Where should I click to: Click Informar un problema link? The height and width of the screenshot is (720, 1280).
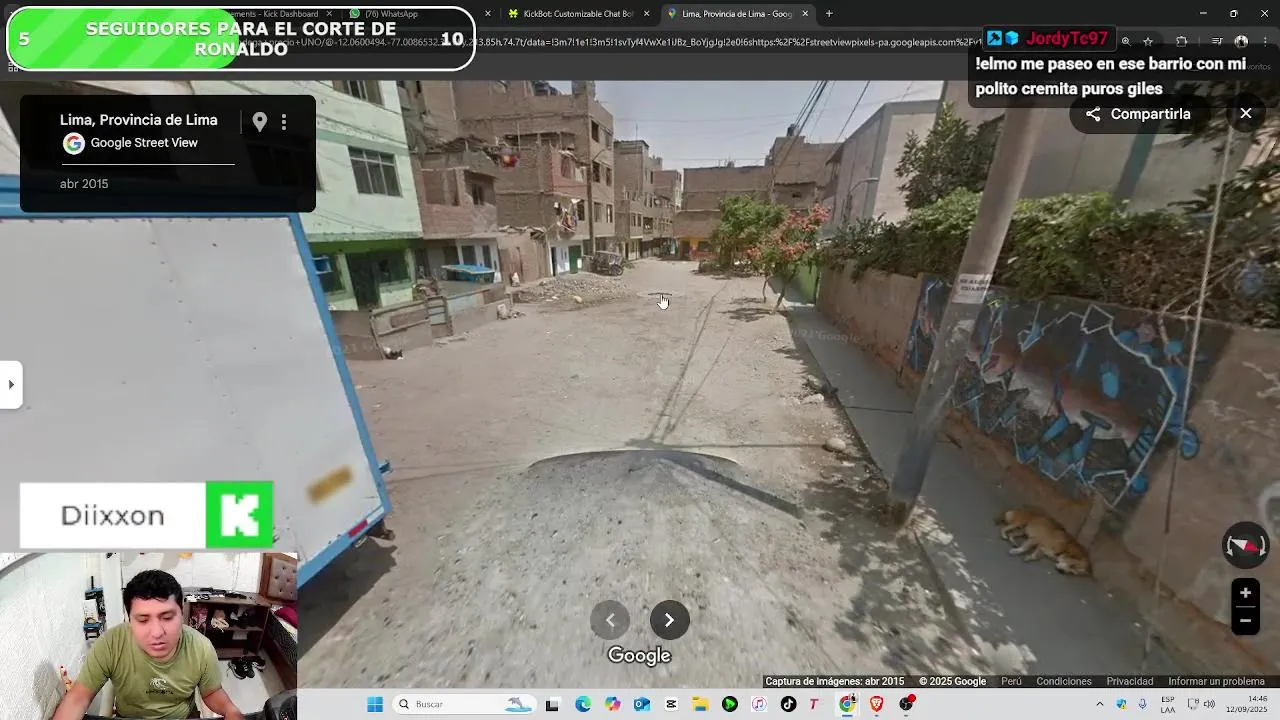1216,681
